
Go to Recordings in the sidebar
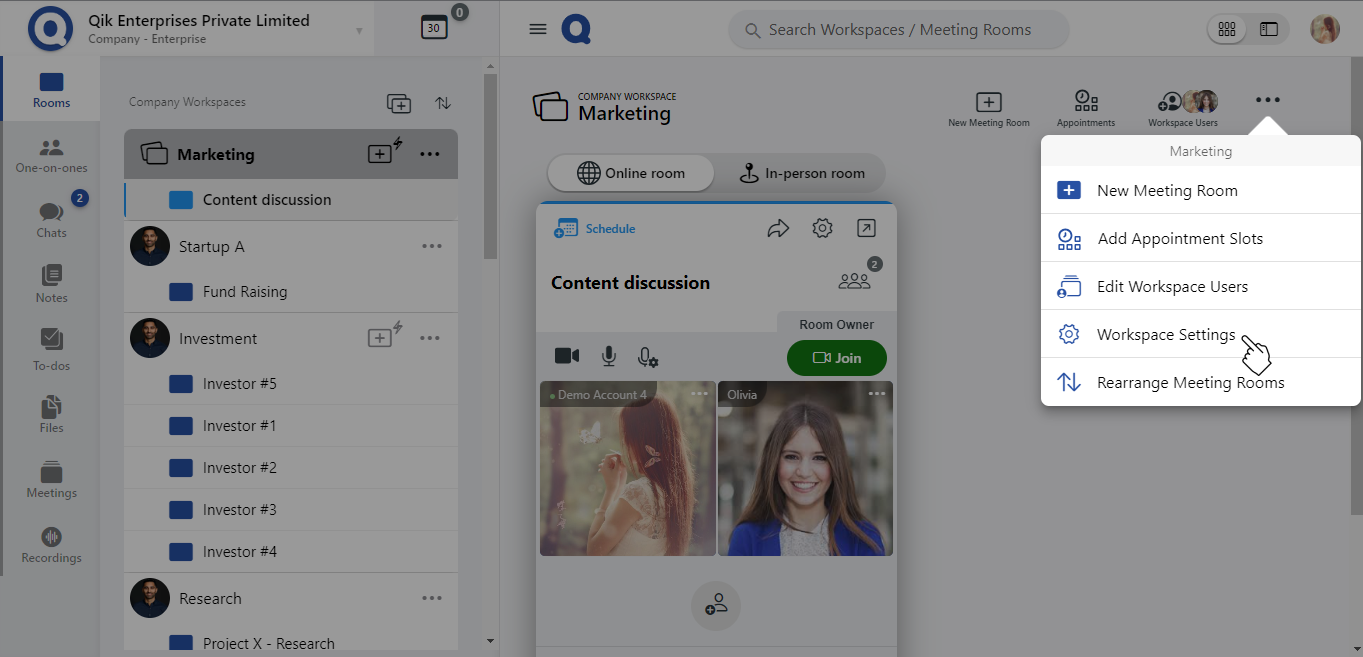tap(51, 545)
